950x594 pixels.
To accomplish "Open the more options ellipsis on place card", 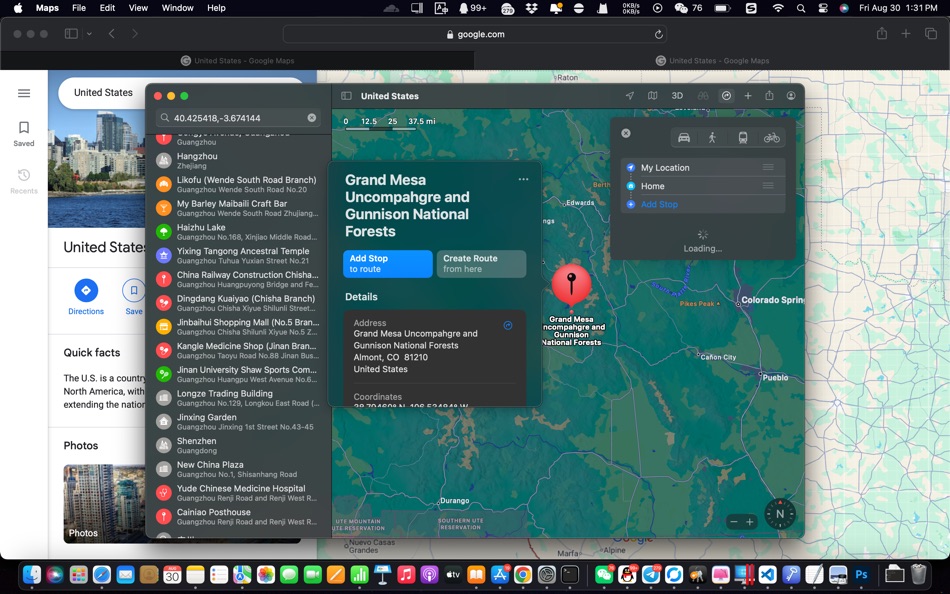I will coord(523,179).
